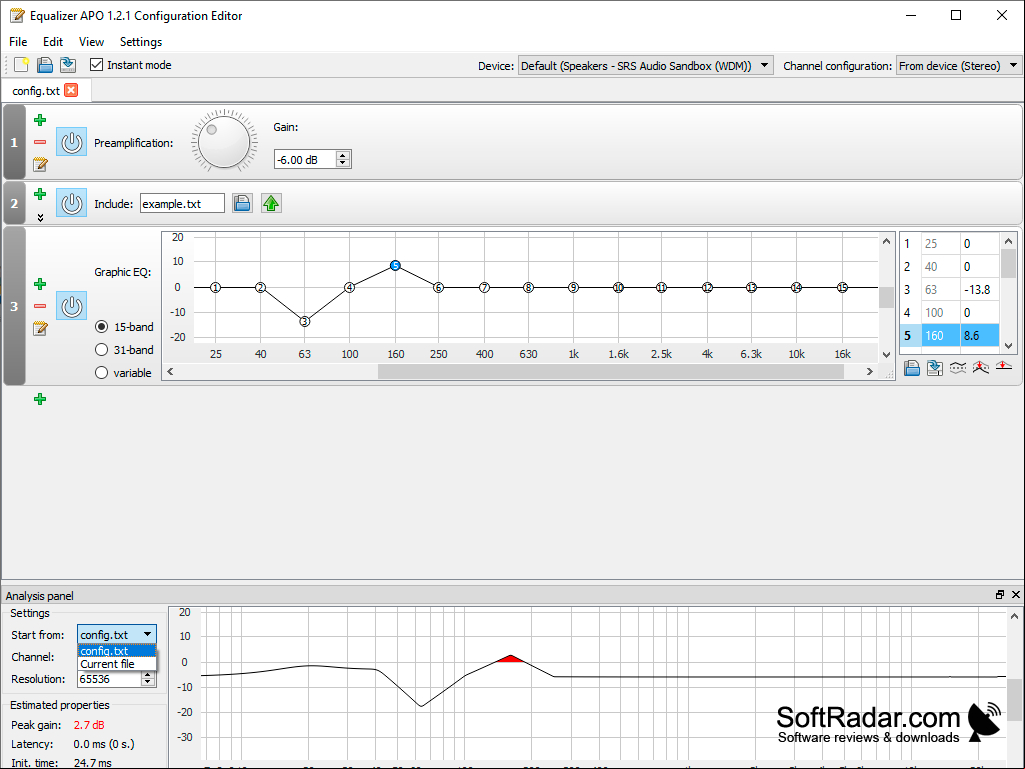Image resolution: width=1025 pixels, height=769 pixels.
Task: Add filter above the Include row
Action: [x=40, y=194]
